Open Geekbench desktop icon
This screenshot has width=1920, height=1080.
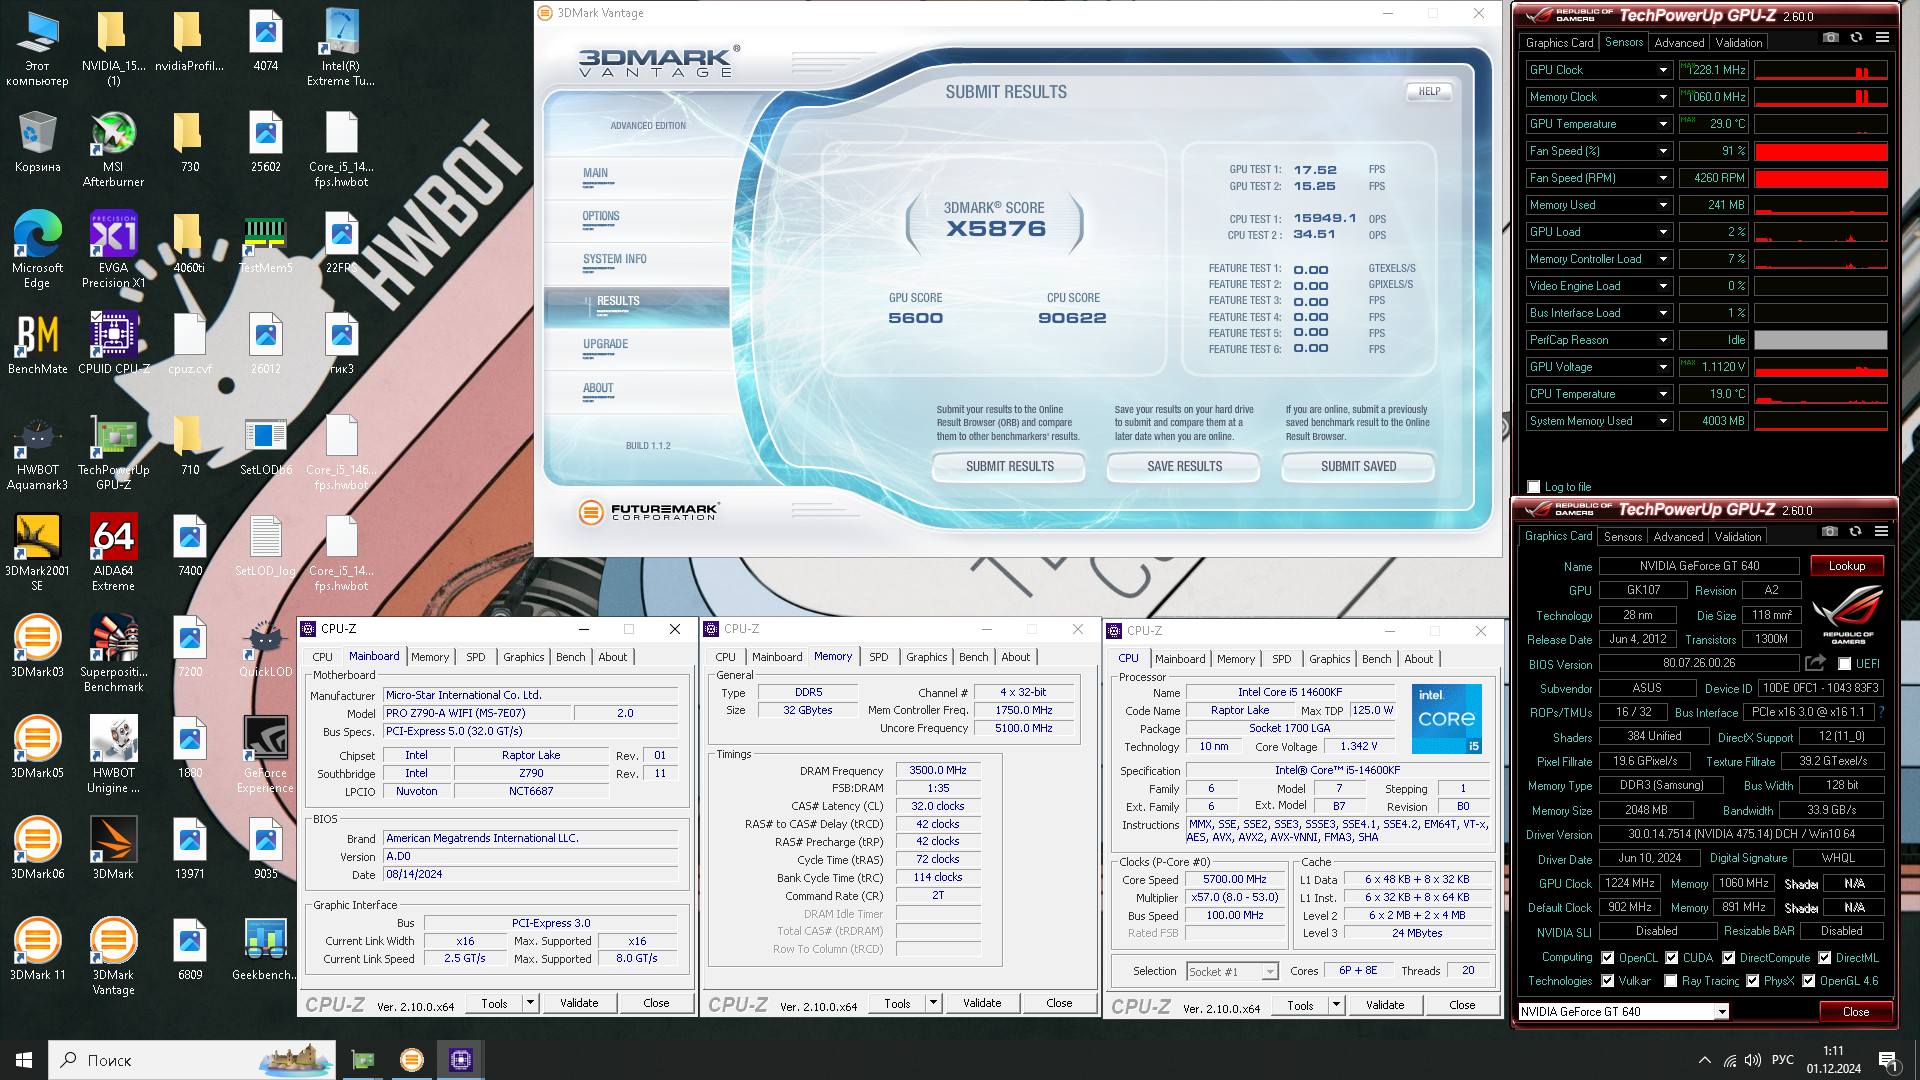(265, 950)
